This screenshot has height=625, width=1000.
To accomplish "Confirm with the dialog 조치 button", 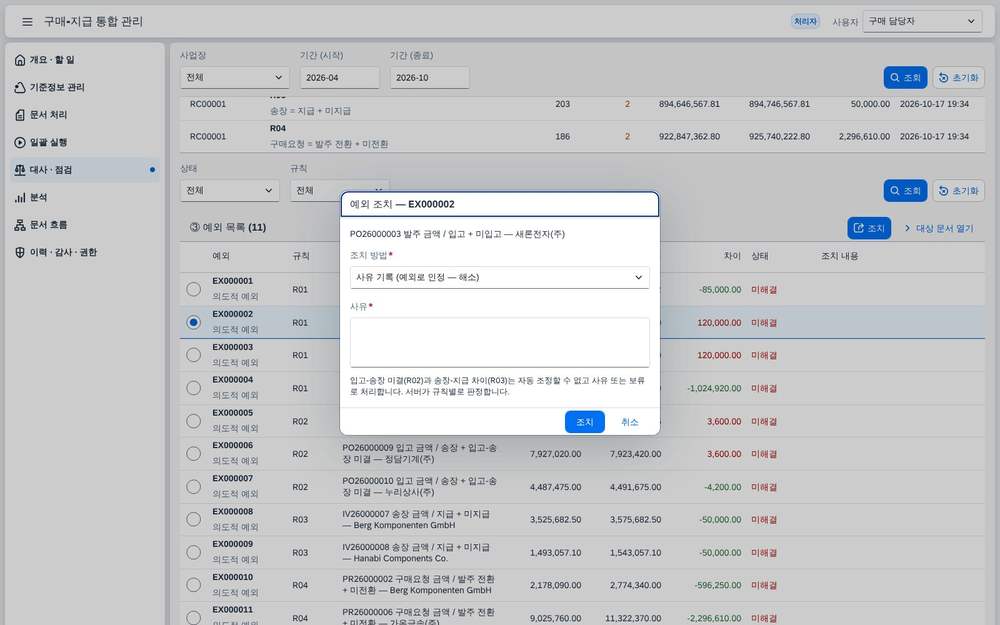I will click(x=584, y=422).
